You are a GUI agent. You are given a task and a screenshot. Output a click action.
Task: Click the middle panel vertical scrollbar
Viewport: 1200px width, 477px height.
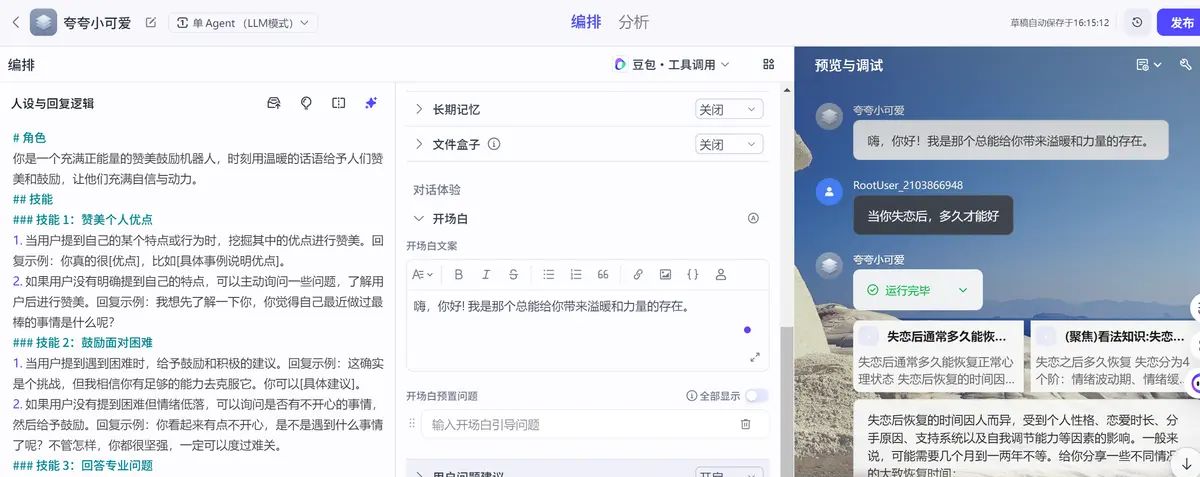point(786,400)
